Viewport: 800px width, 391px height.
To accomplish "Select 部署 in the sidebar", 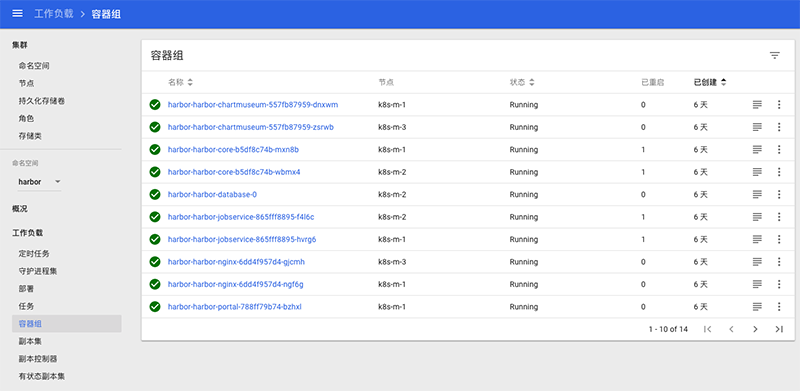I will (x=26, y=289).
